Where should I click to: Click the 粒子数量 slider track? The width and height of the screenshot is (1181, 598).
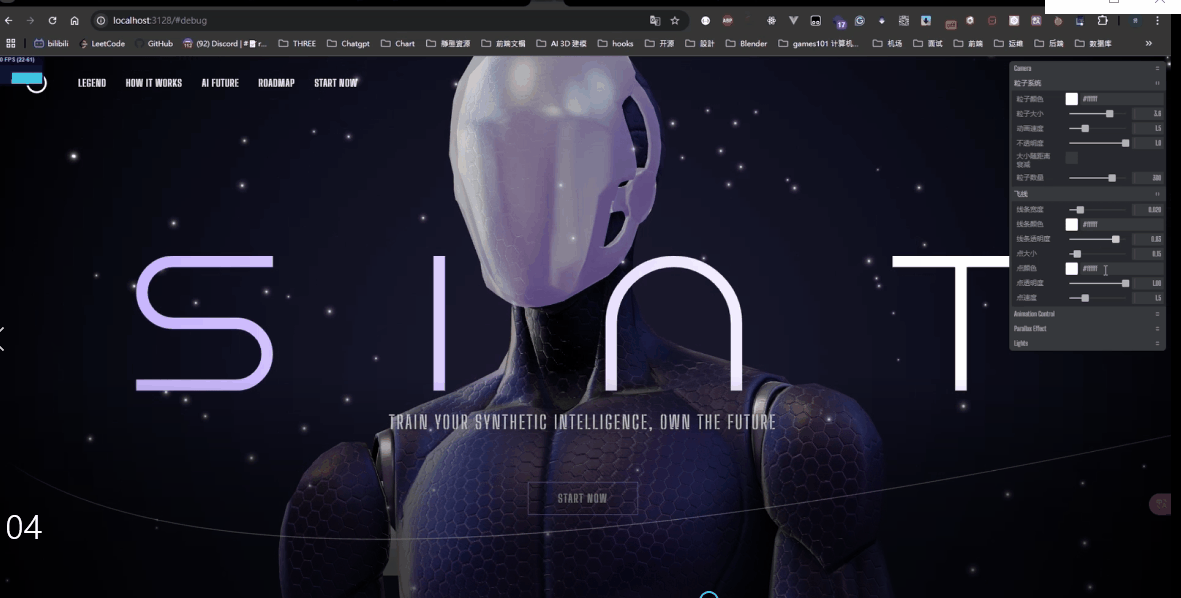[1097, 178]
